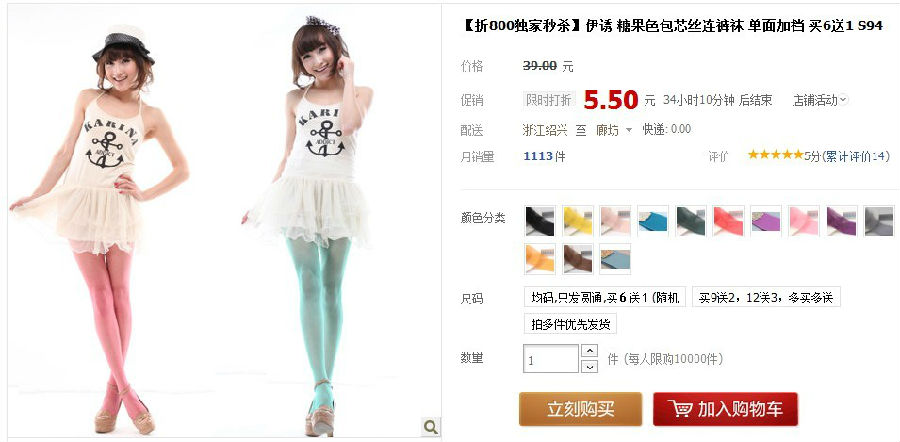Choose the brown color swatch
The height and width of the screenshot is (442, 900).
[x=577, y=259]
